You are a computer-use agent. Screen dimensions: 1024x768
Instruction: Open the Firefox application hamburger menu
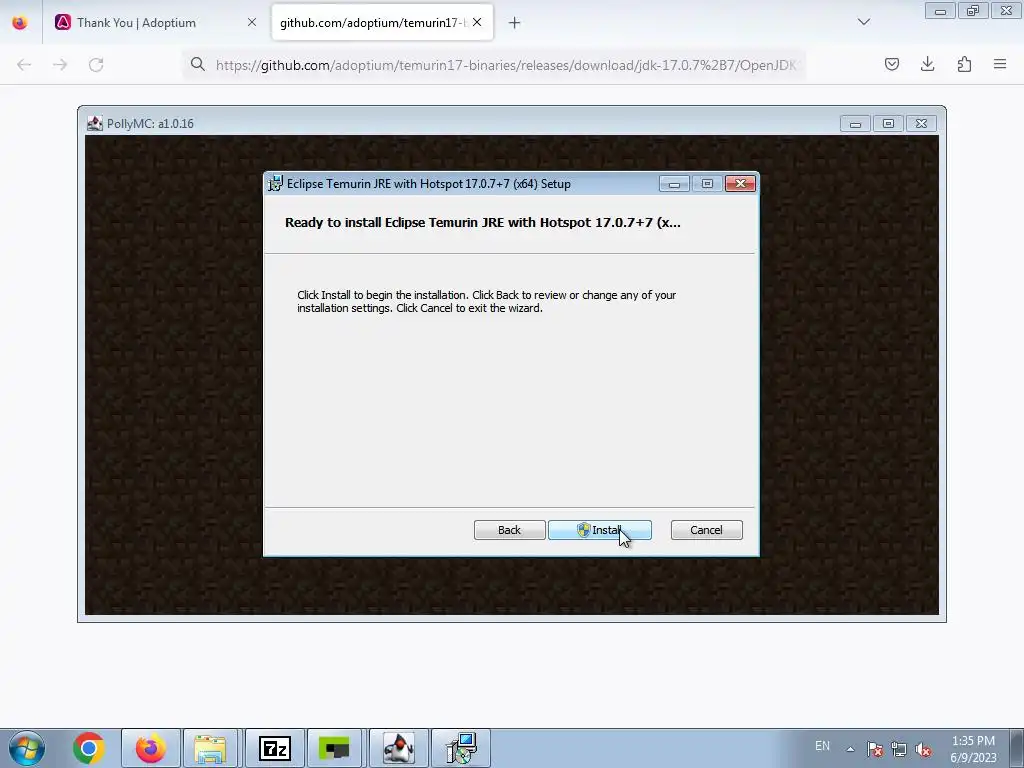pos(1000,64)
